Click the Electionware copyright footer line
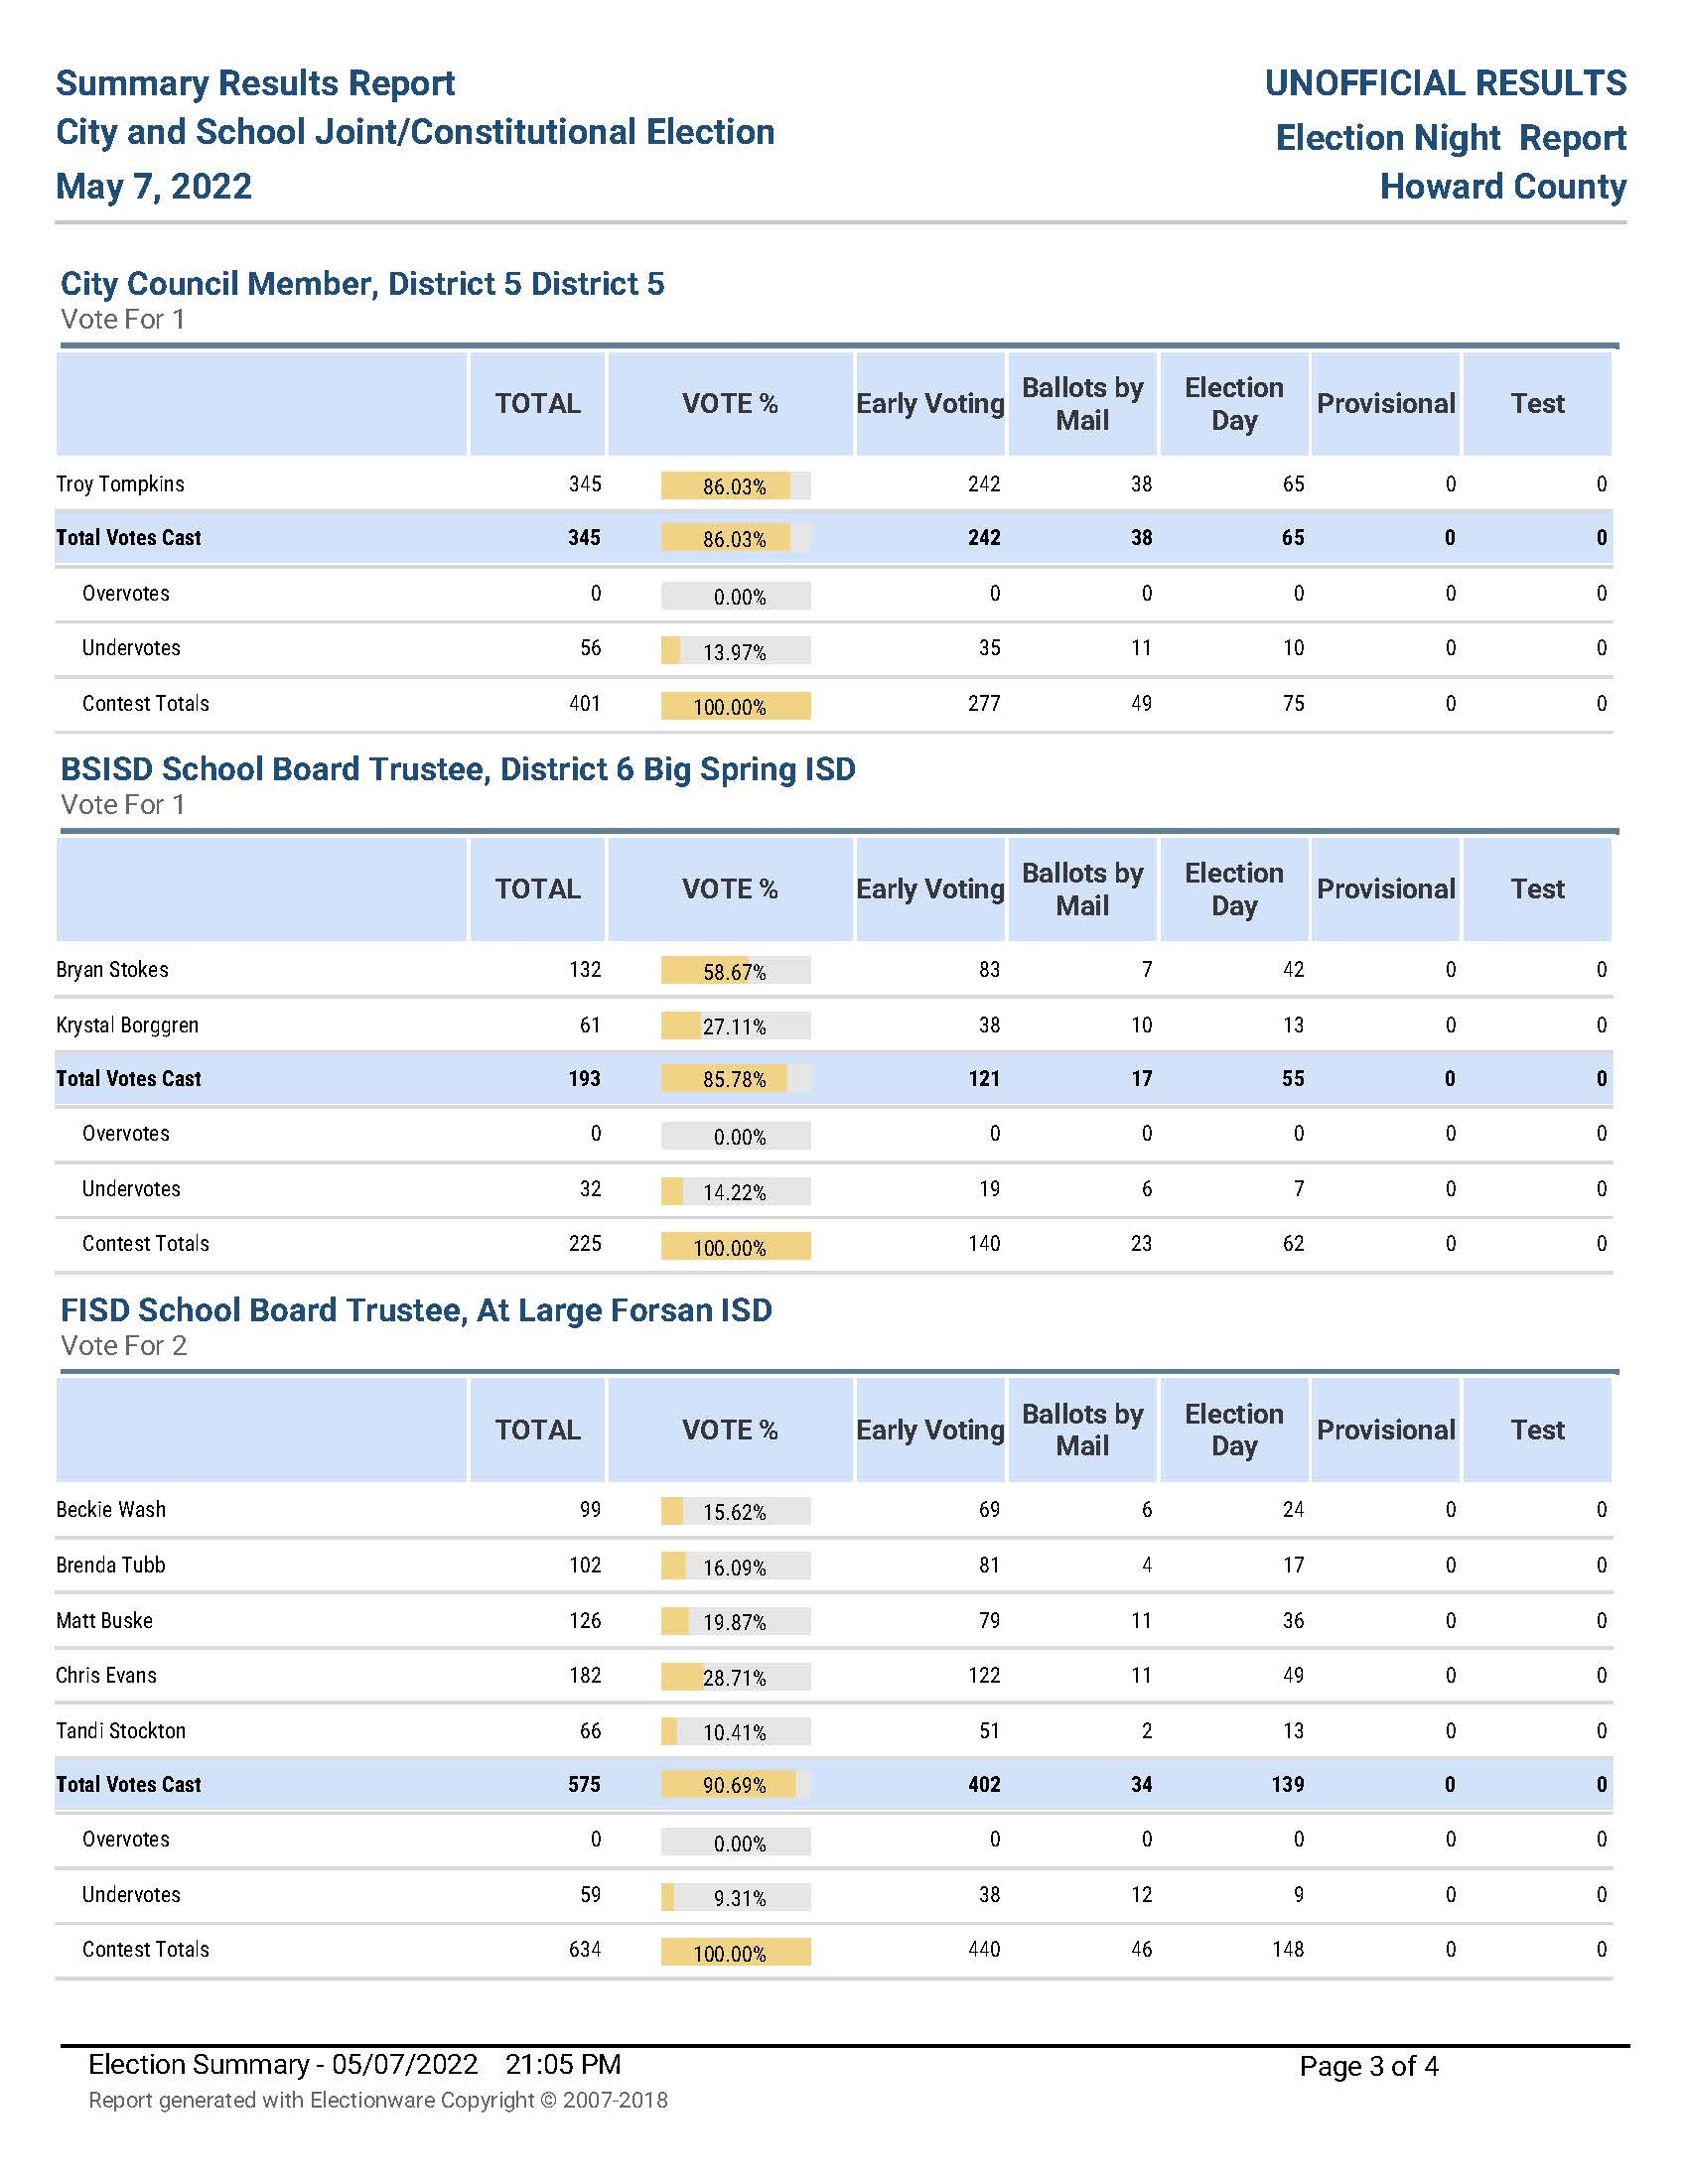This screenshot has width=1688, height=2184. click(378, 2100)
